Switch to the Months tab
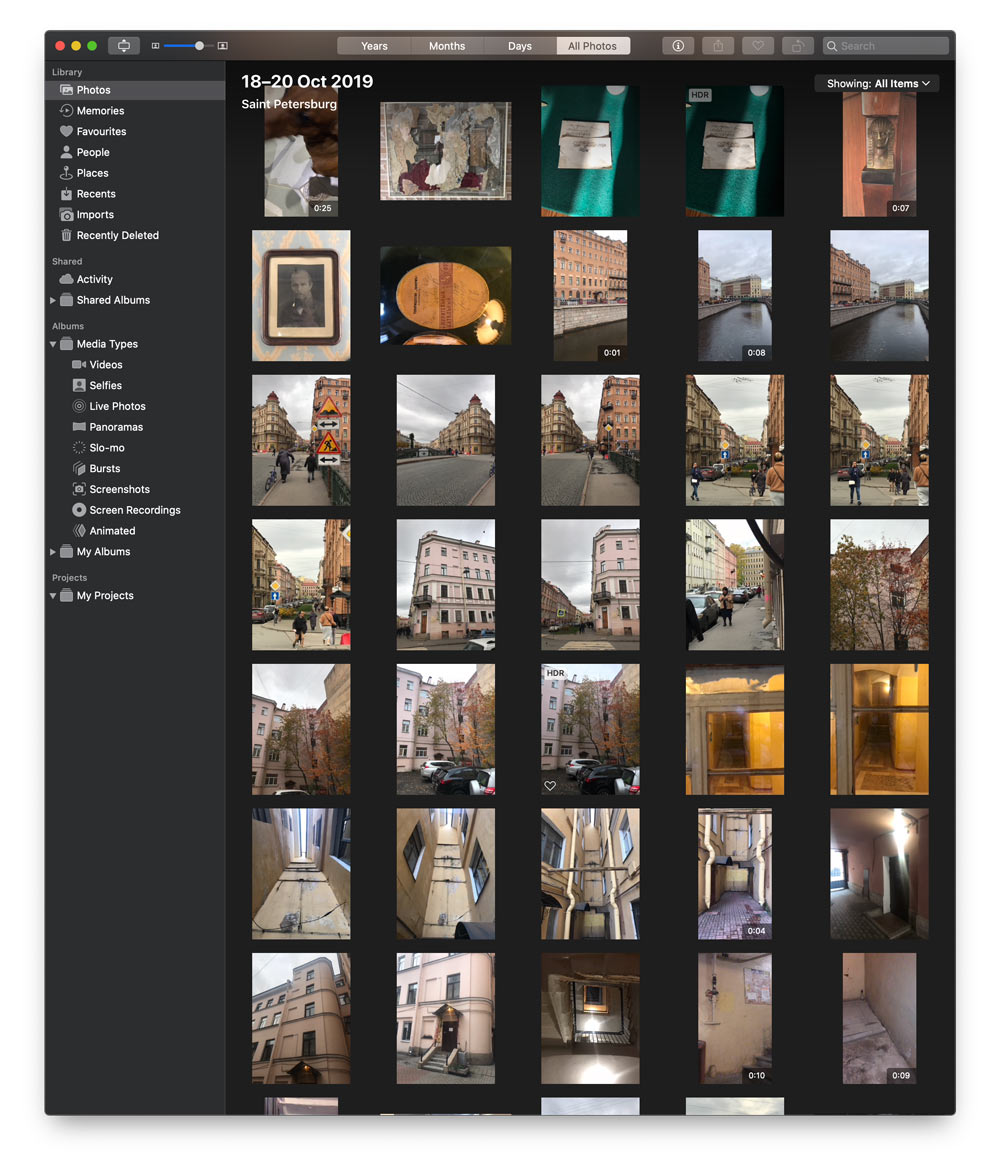1000x1174 pixels. pos(447,46)
